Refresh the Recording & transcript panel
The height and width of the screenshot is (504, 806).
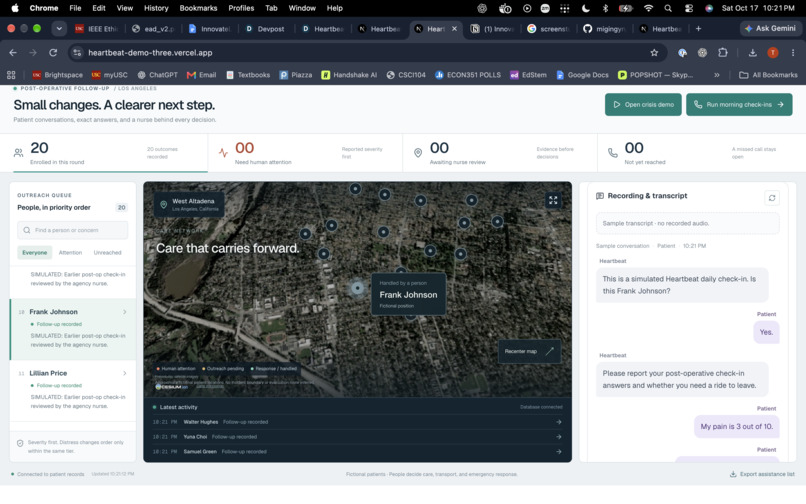[x=772, y=198]
